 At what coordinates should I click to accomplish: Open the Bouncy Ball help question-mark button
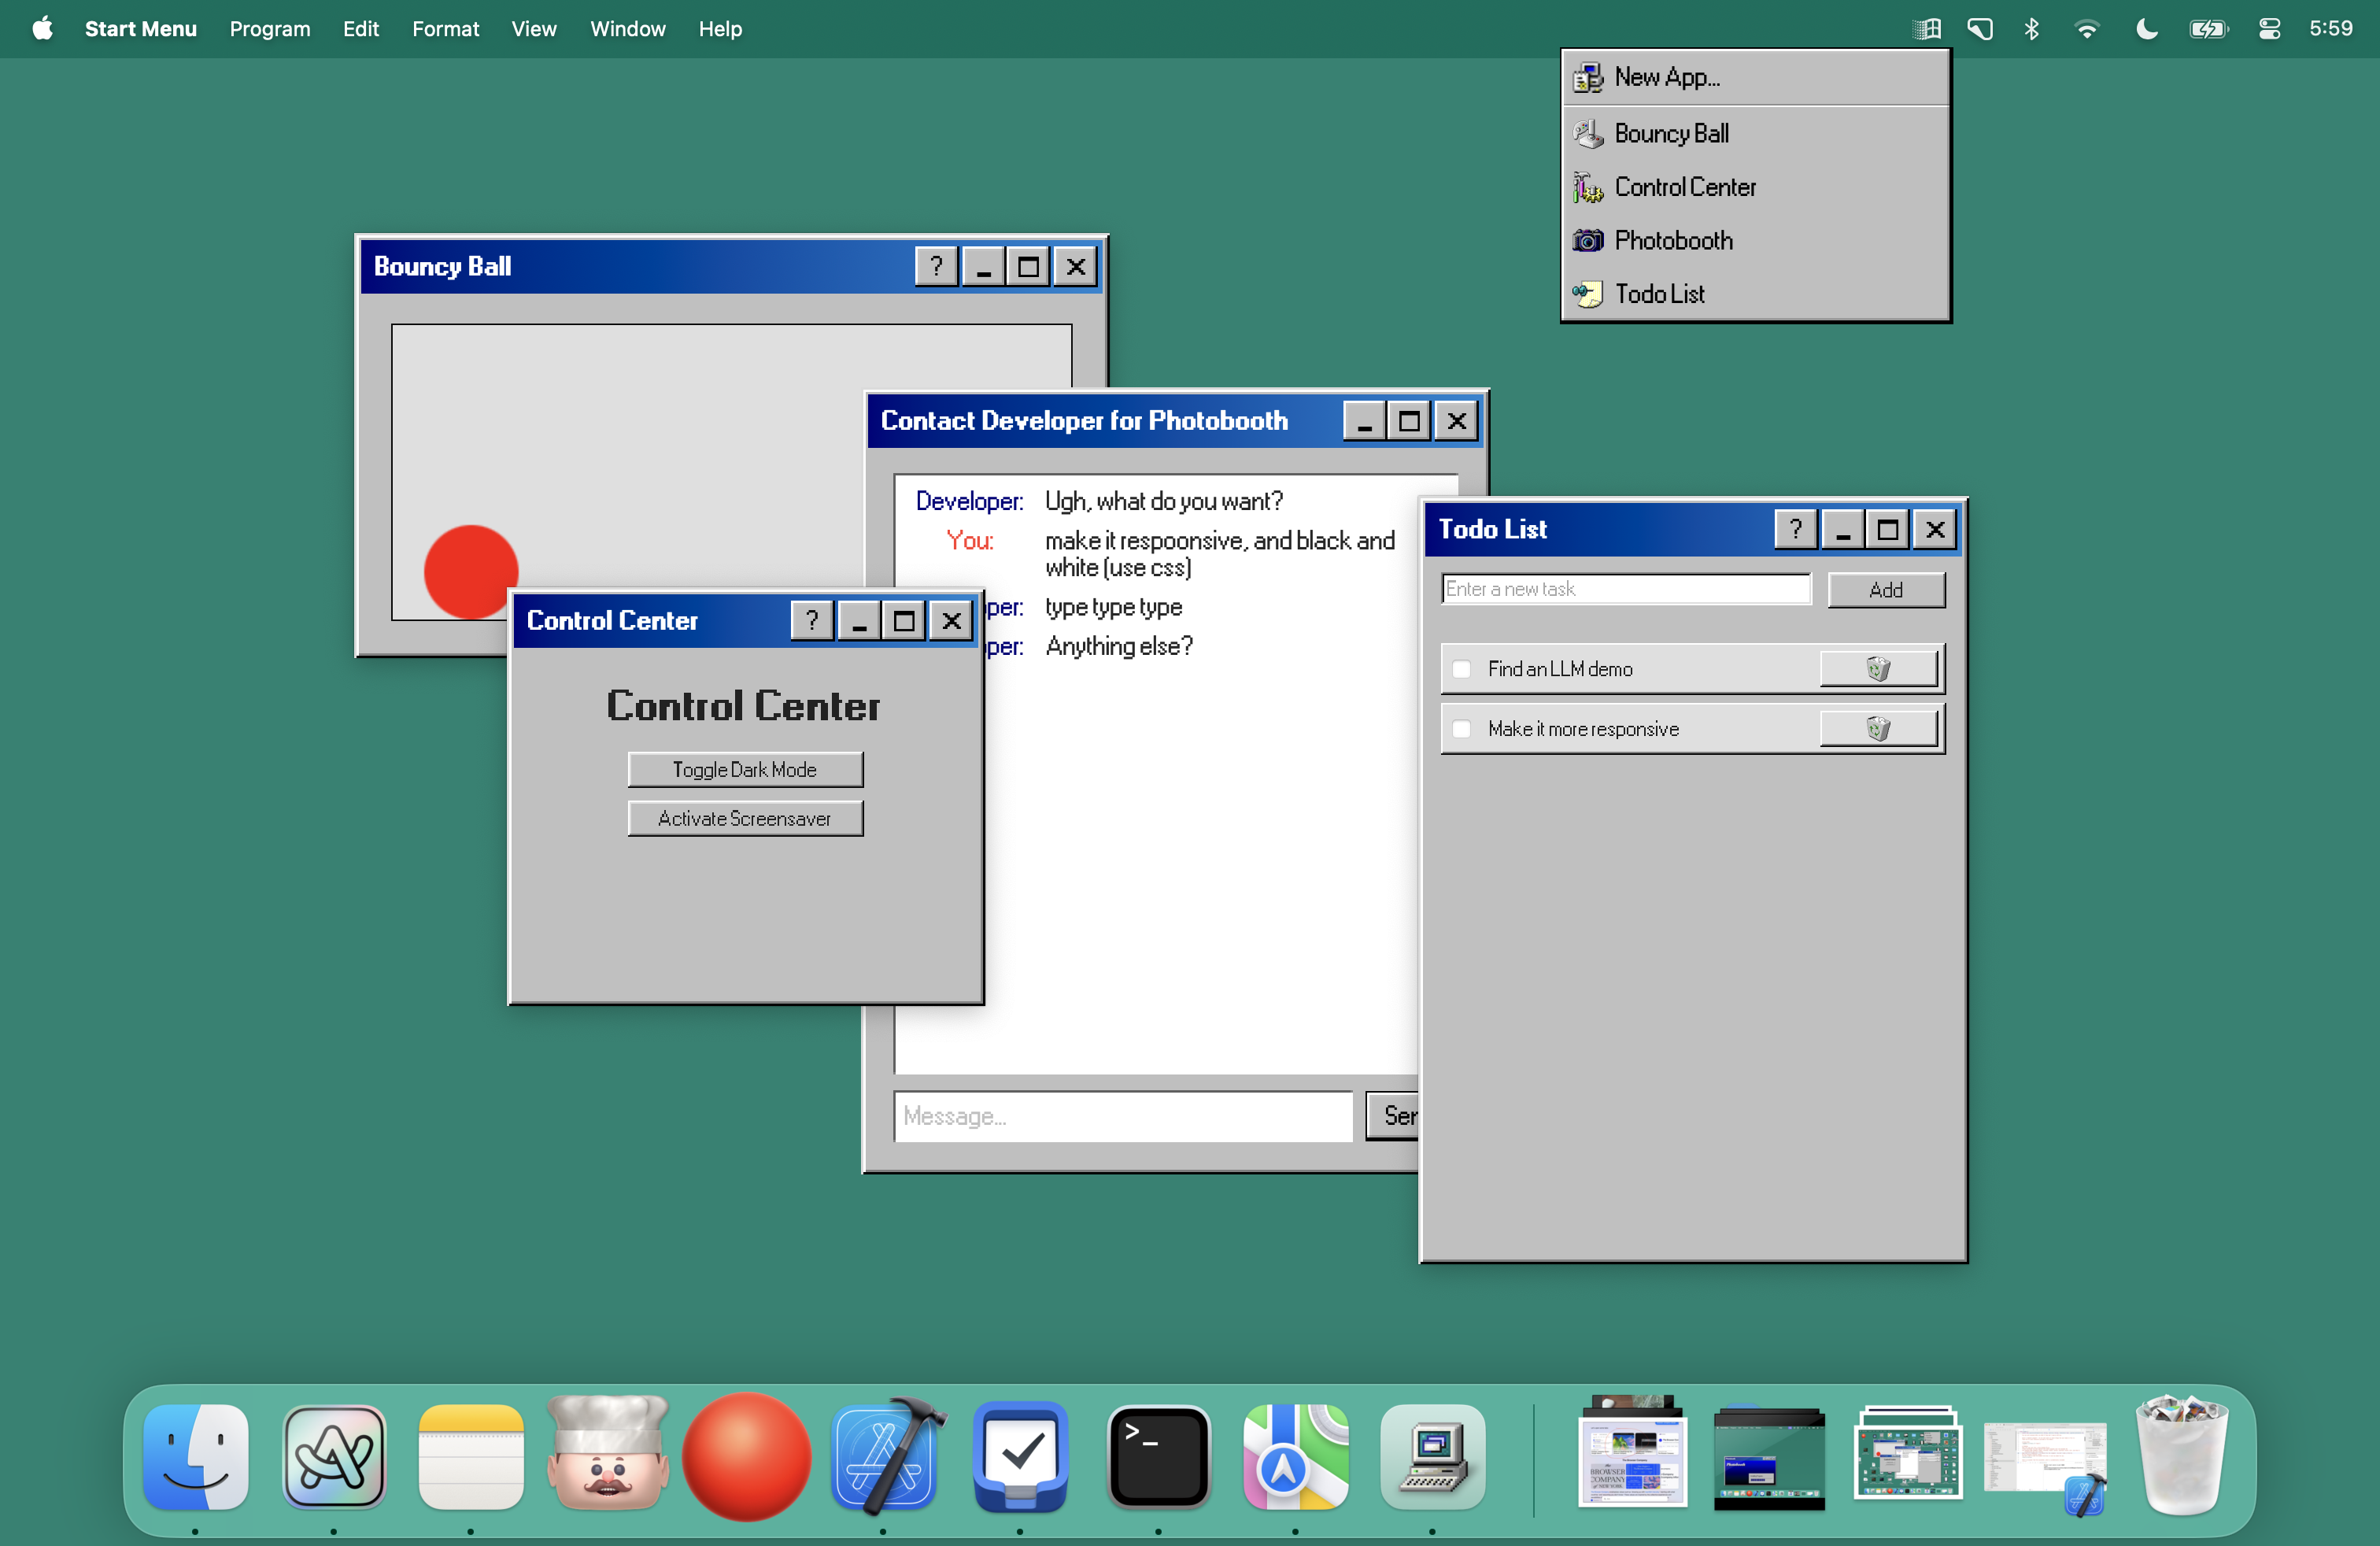936,267
